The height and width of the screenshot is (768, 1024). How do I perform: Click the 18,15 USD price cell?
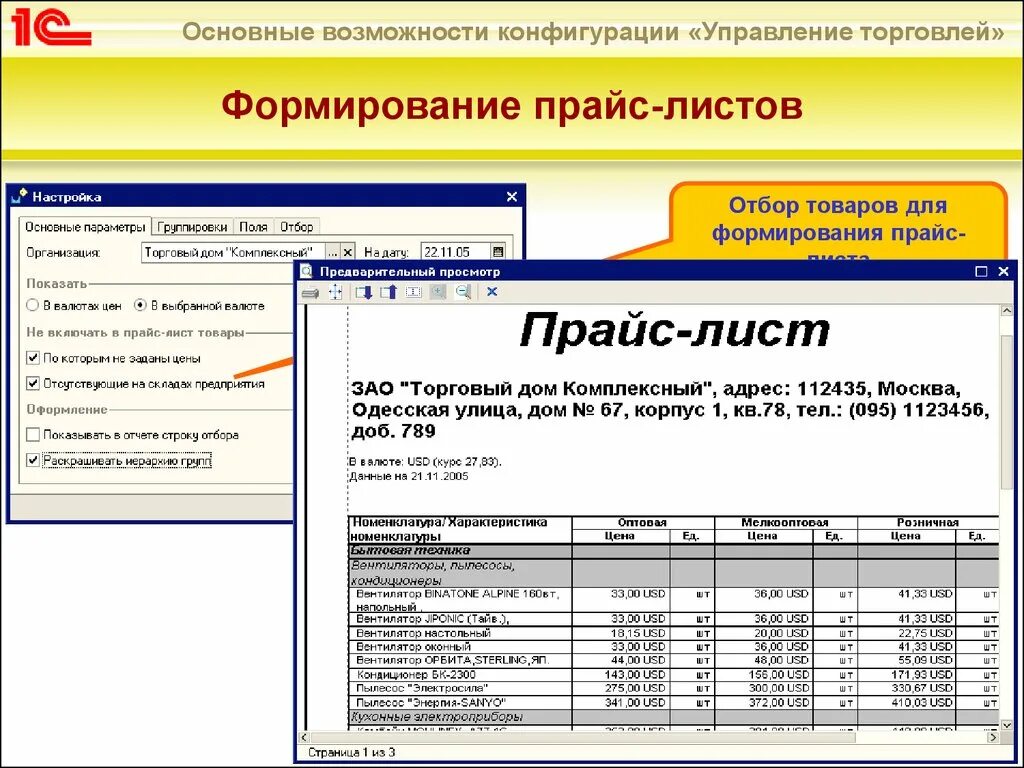[620, 633]
